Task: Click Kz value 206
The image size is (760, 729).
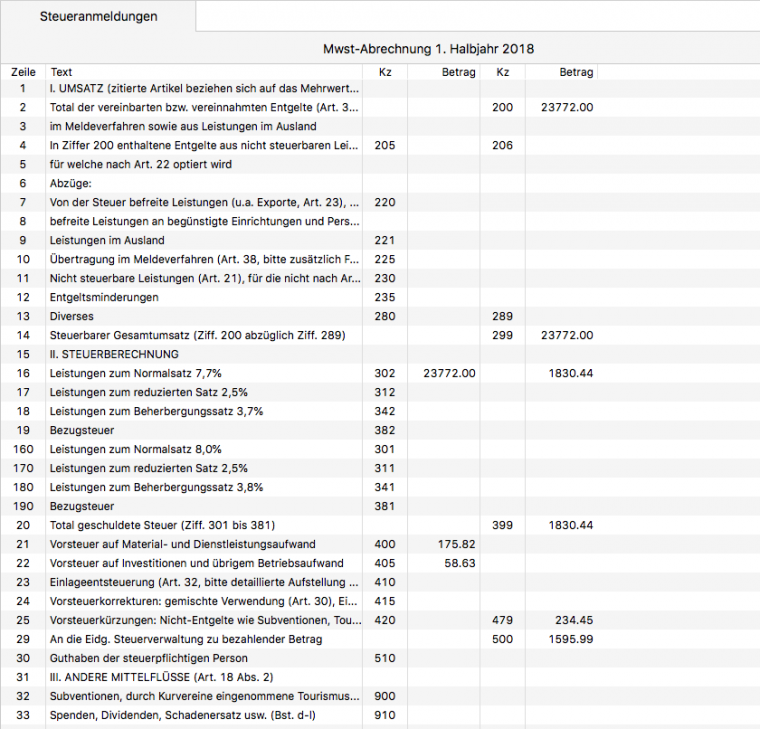Action: pyautogui.click(x=502, y=145)
